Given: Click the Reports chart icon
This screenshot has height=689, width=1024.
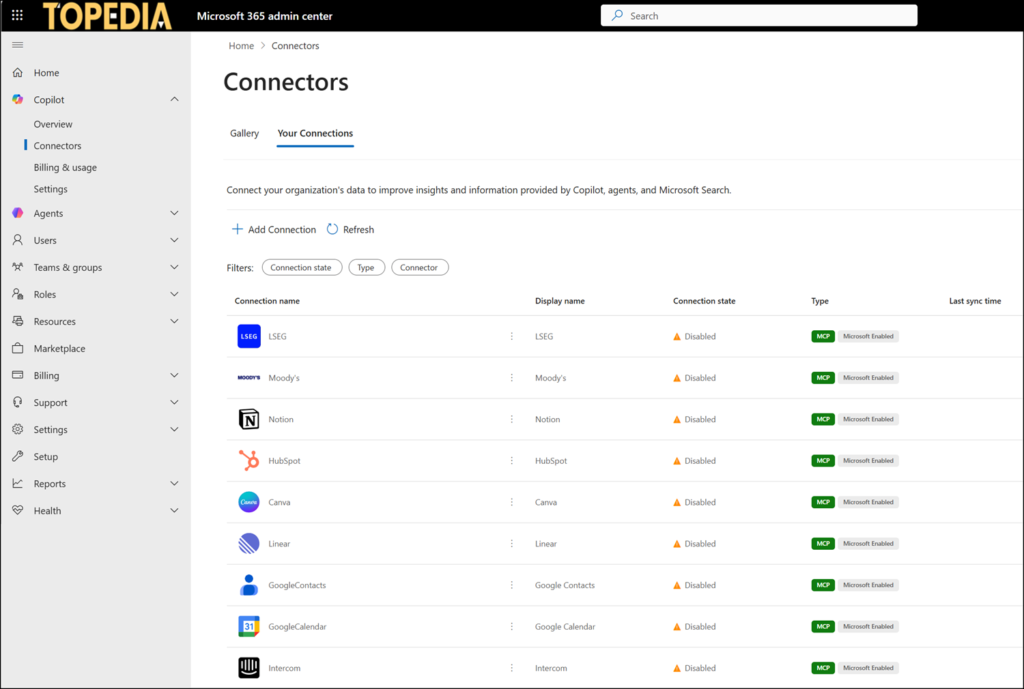Looking at the screenshot, I should (x=18, y=483).
